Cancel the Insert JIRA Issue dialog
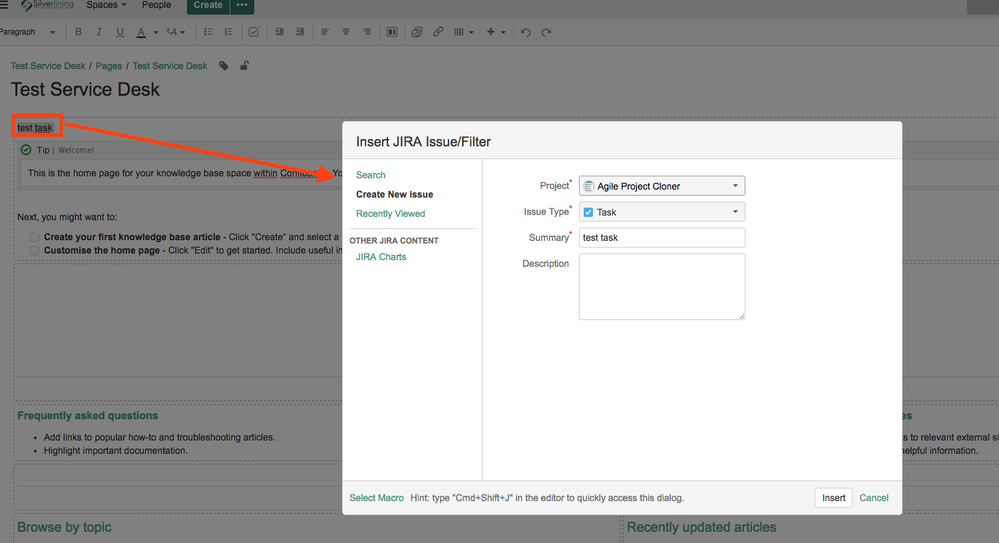The image size is (999, 543). 873,498
